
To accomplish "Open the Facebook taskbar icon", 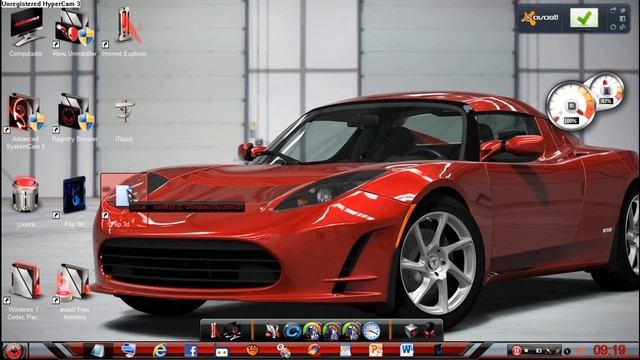I will pos(191,350).
